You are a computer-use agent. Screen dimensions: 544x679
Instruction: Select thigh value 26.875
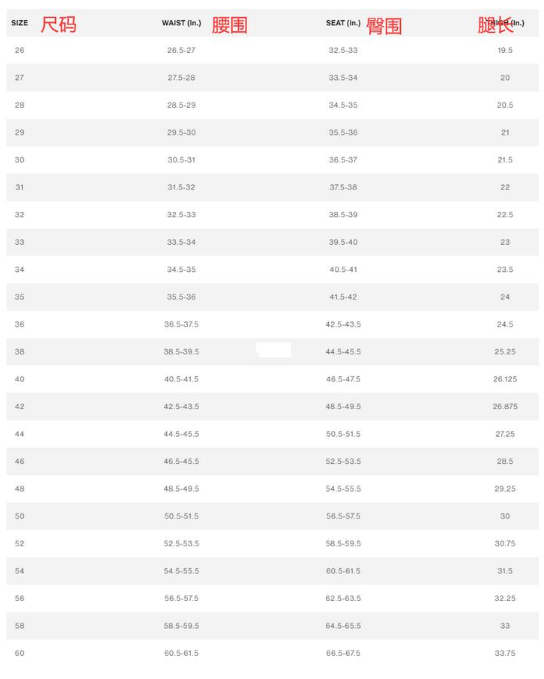[505, 407]
